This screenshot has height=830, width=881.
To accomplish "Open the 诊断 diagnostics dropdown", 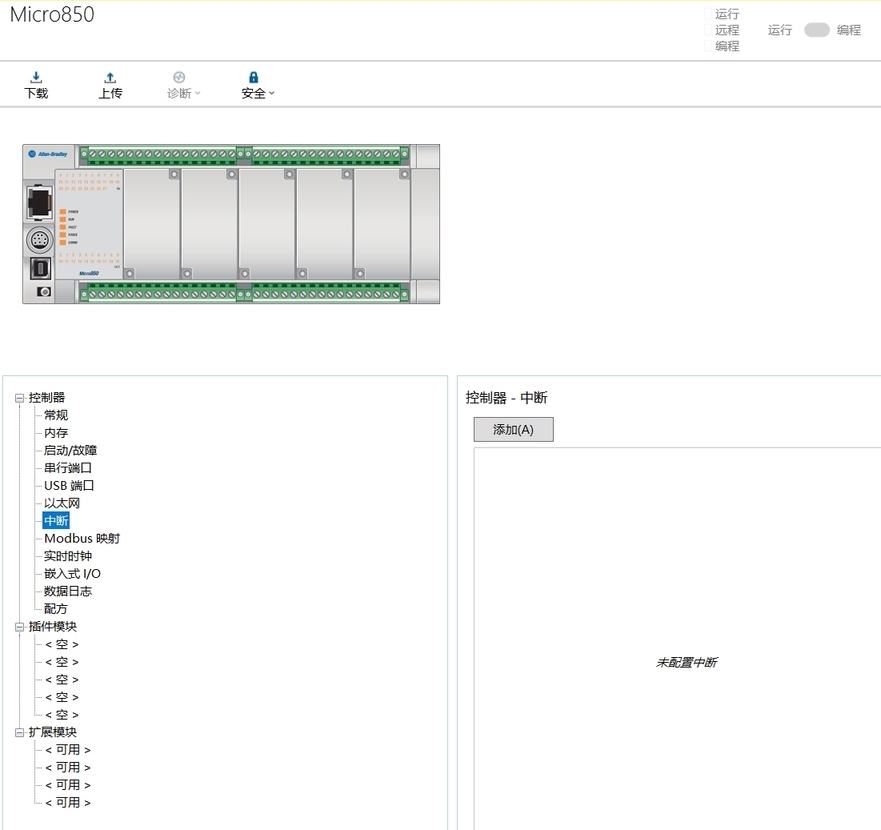I will 183,85.
